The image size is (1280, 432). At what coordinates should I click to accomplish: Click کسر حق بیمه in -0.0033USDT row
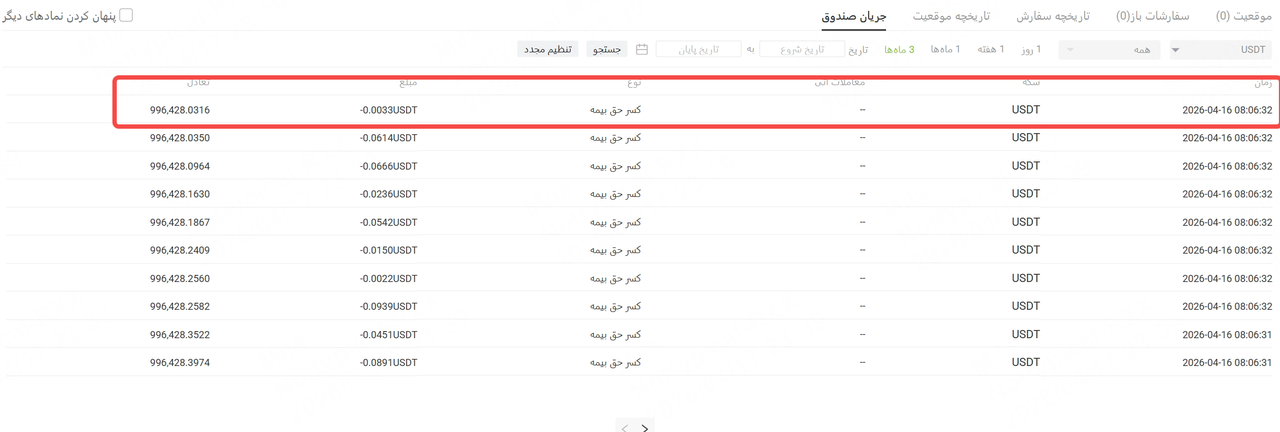(x=617, y=109)
